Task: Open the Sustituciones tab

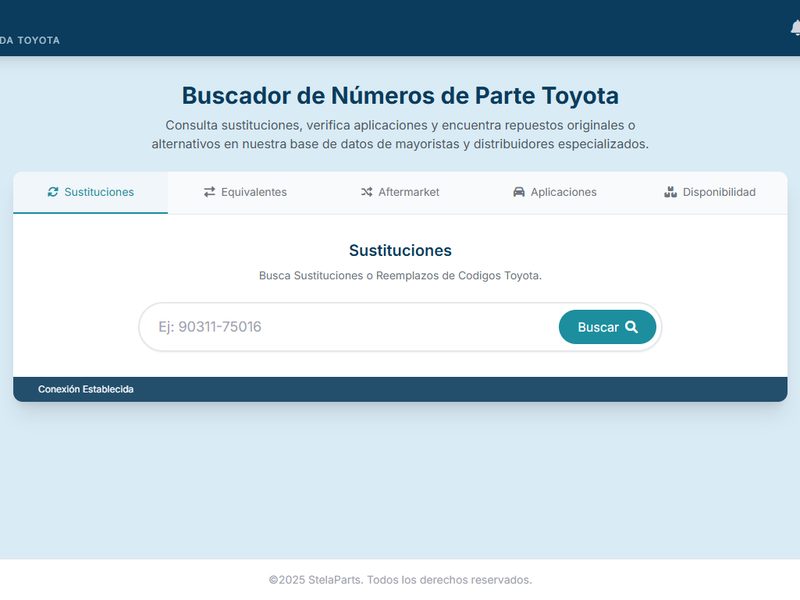Action: (x=90, y=192)
